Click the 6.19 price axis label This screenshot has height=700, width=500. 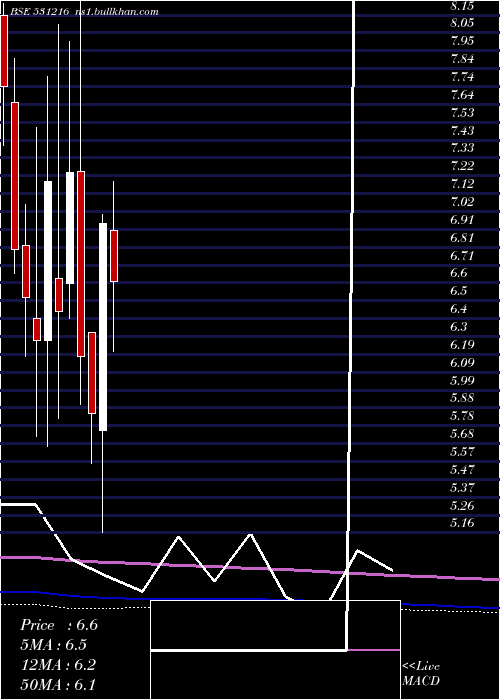pos(462,345)
